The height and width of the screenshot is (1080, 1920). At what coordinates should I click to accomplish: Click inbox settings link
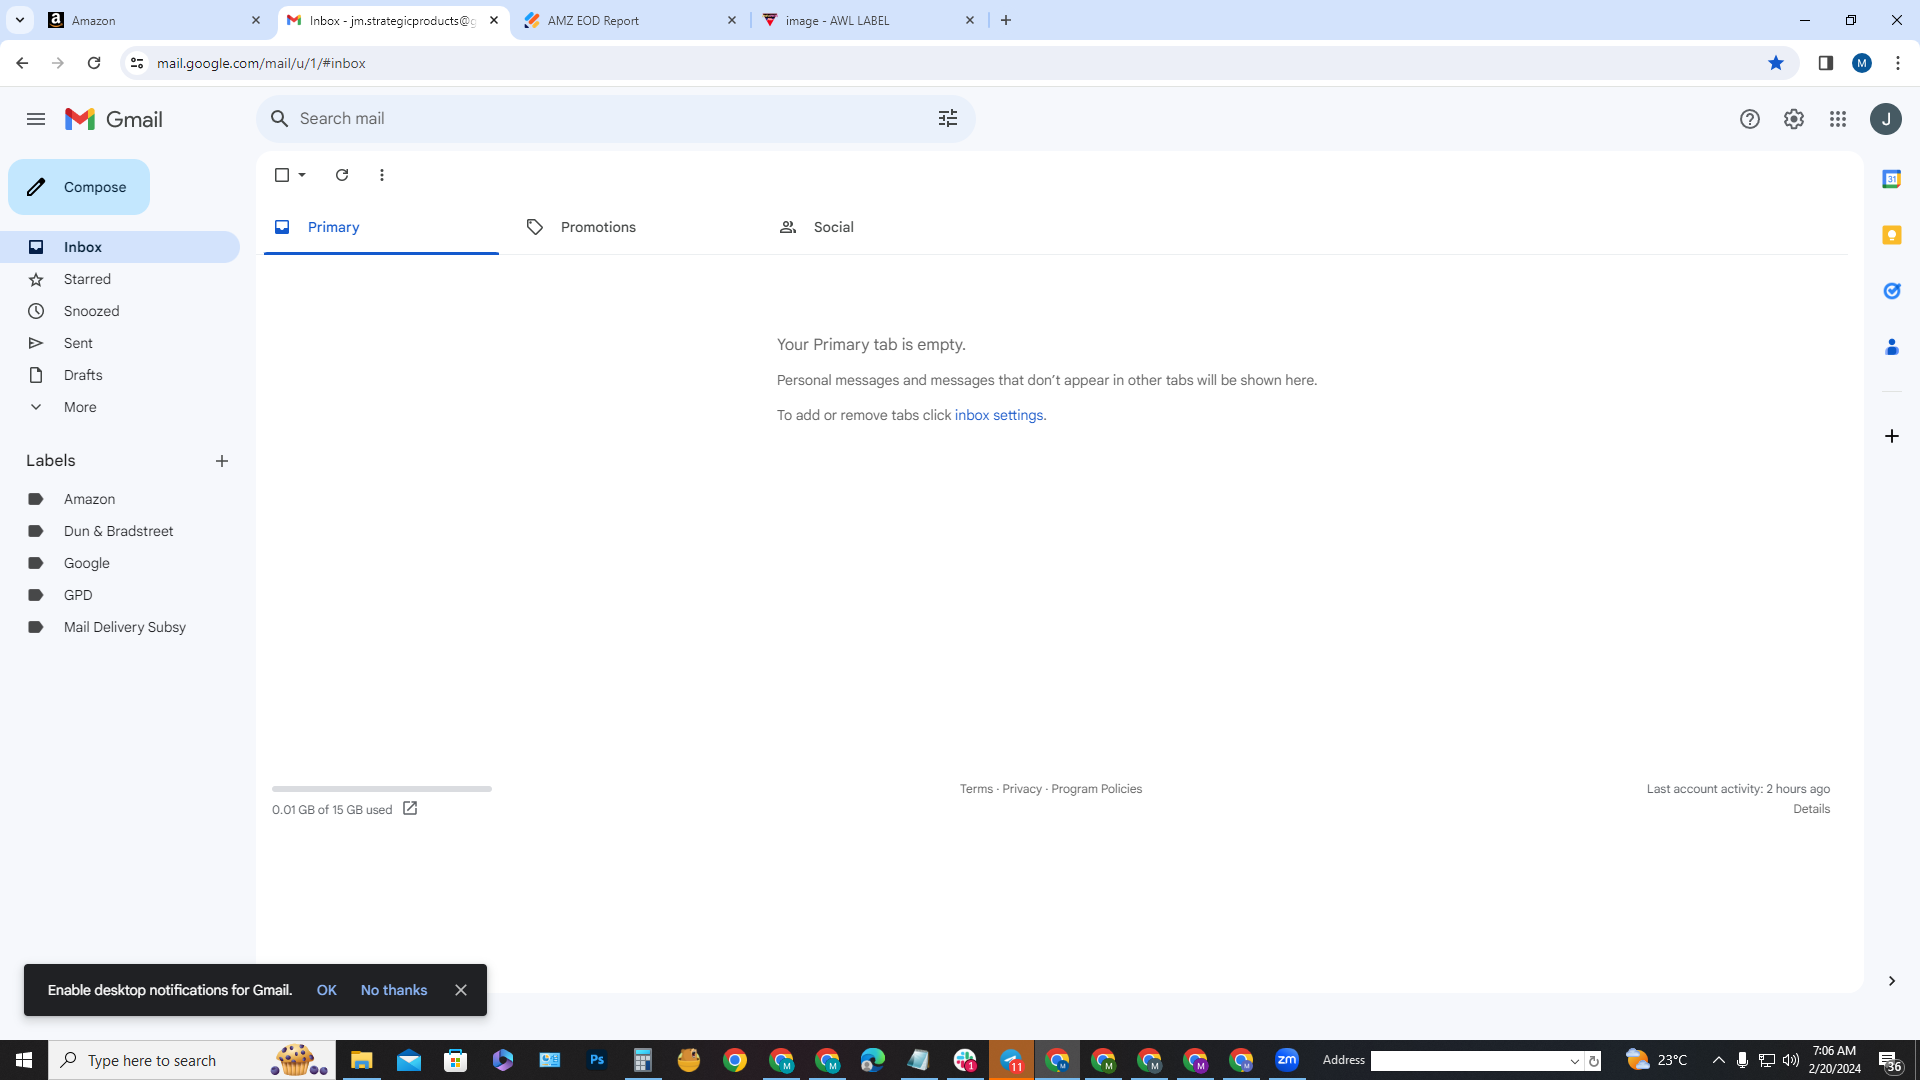[x=998, y=415]
